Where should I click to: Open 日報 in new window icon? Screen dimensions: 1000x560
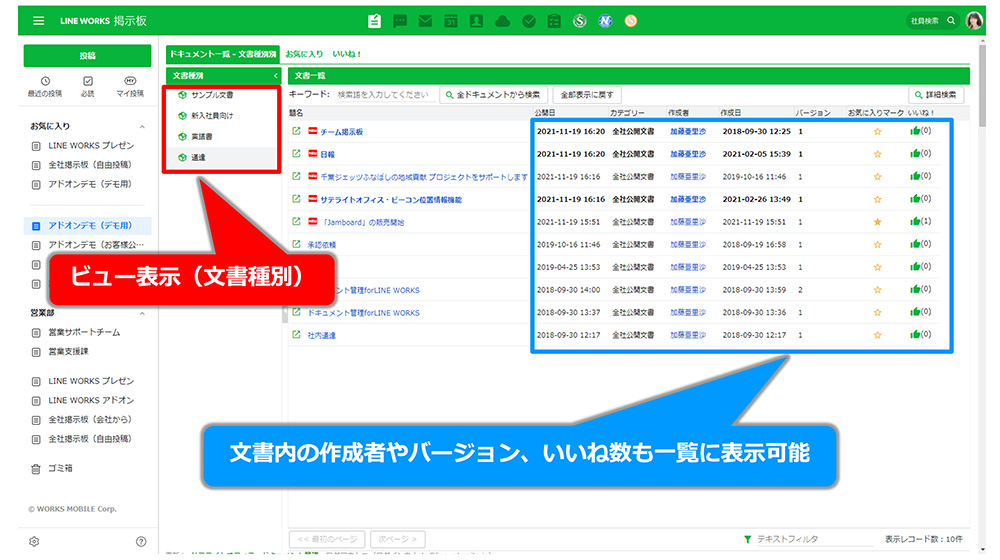(296, 154)
